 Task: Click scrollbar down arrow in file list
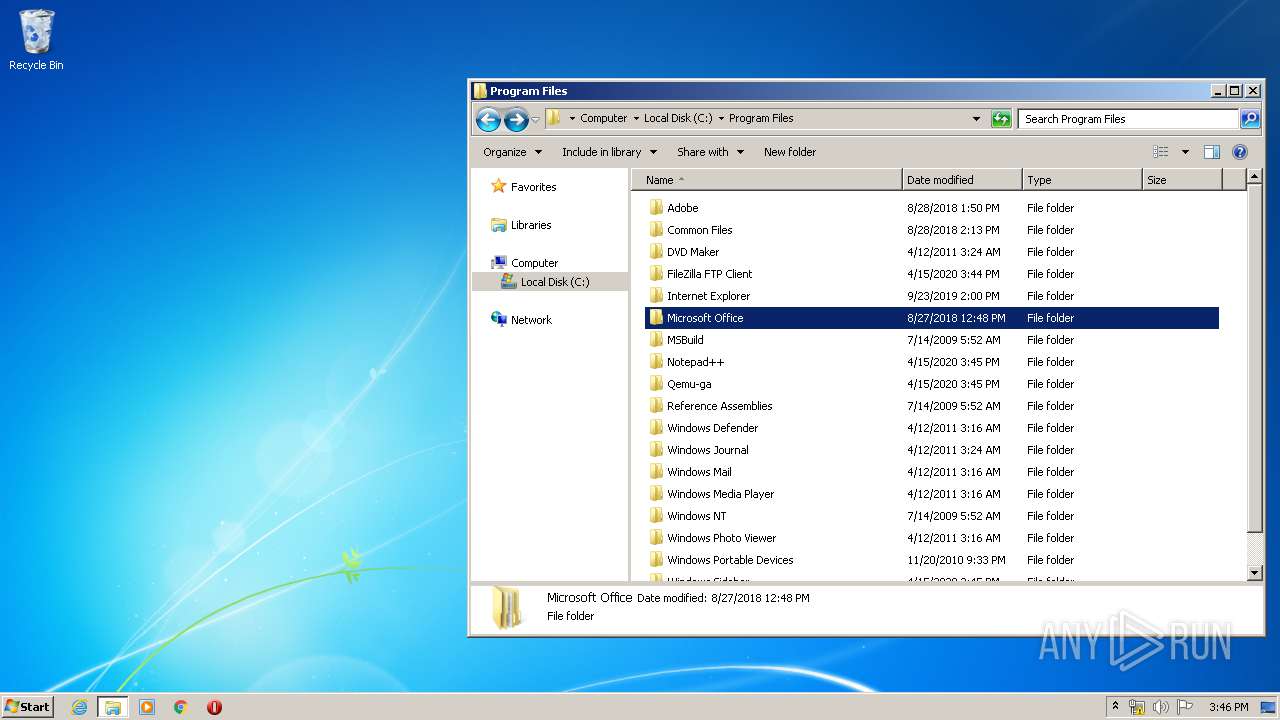[x=1255, y=573]
